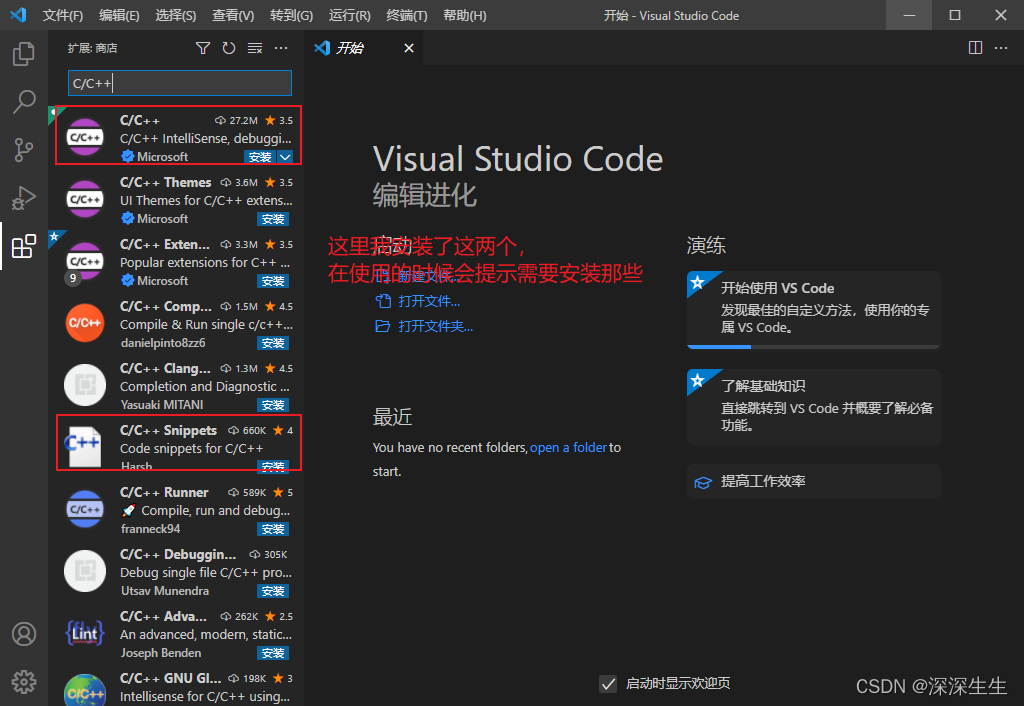The height and width of the screenshot is (706, 1024).
Task: Install the C/C++ Runner extension
Action: pos(273,529)
